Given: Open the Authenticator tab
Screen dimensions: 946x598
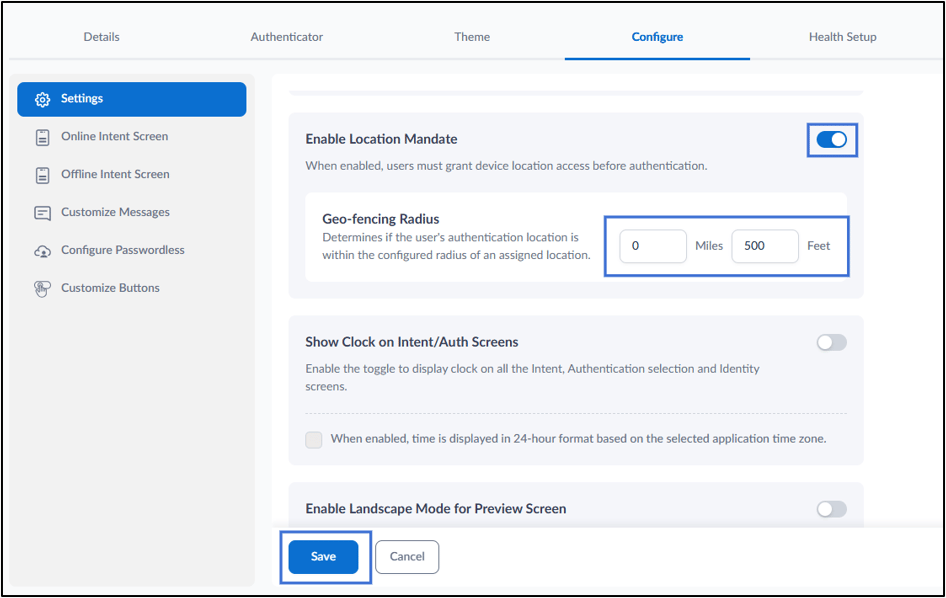Looking at the screenshot, I should (x=287, y=37).
